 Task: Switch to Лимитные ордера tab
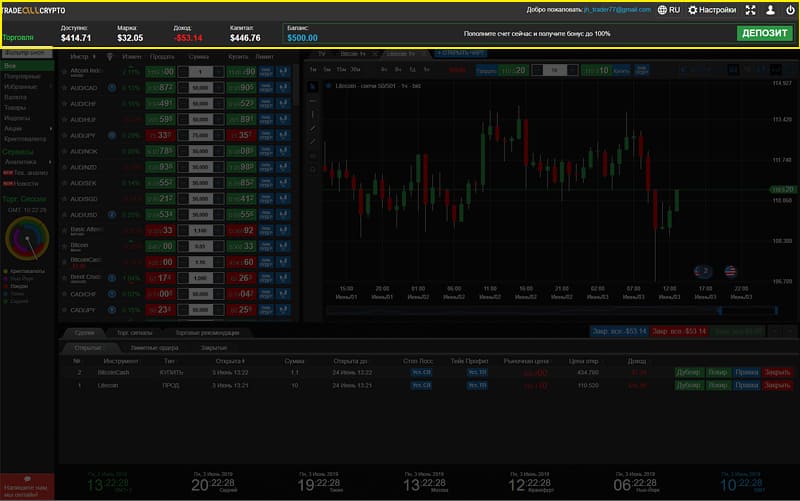[x=154, y=347]
